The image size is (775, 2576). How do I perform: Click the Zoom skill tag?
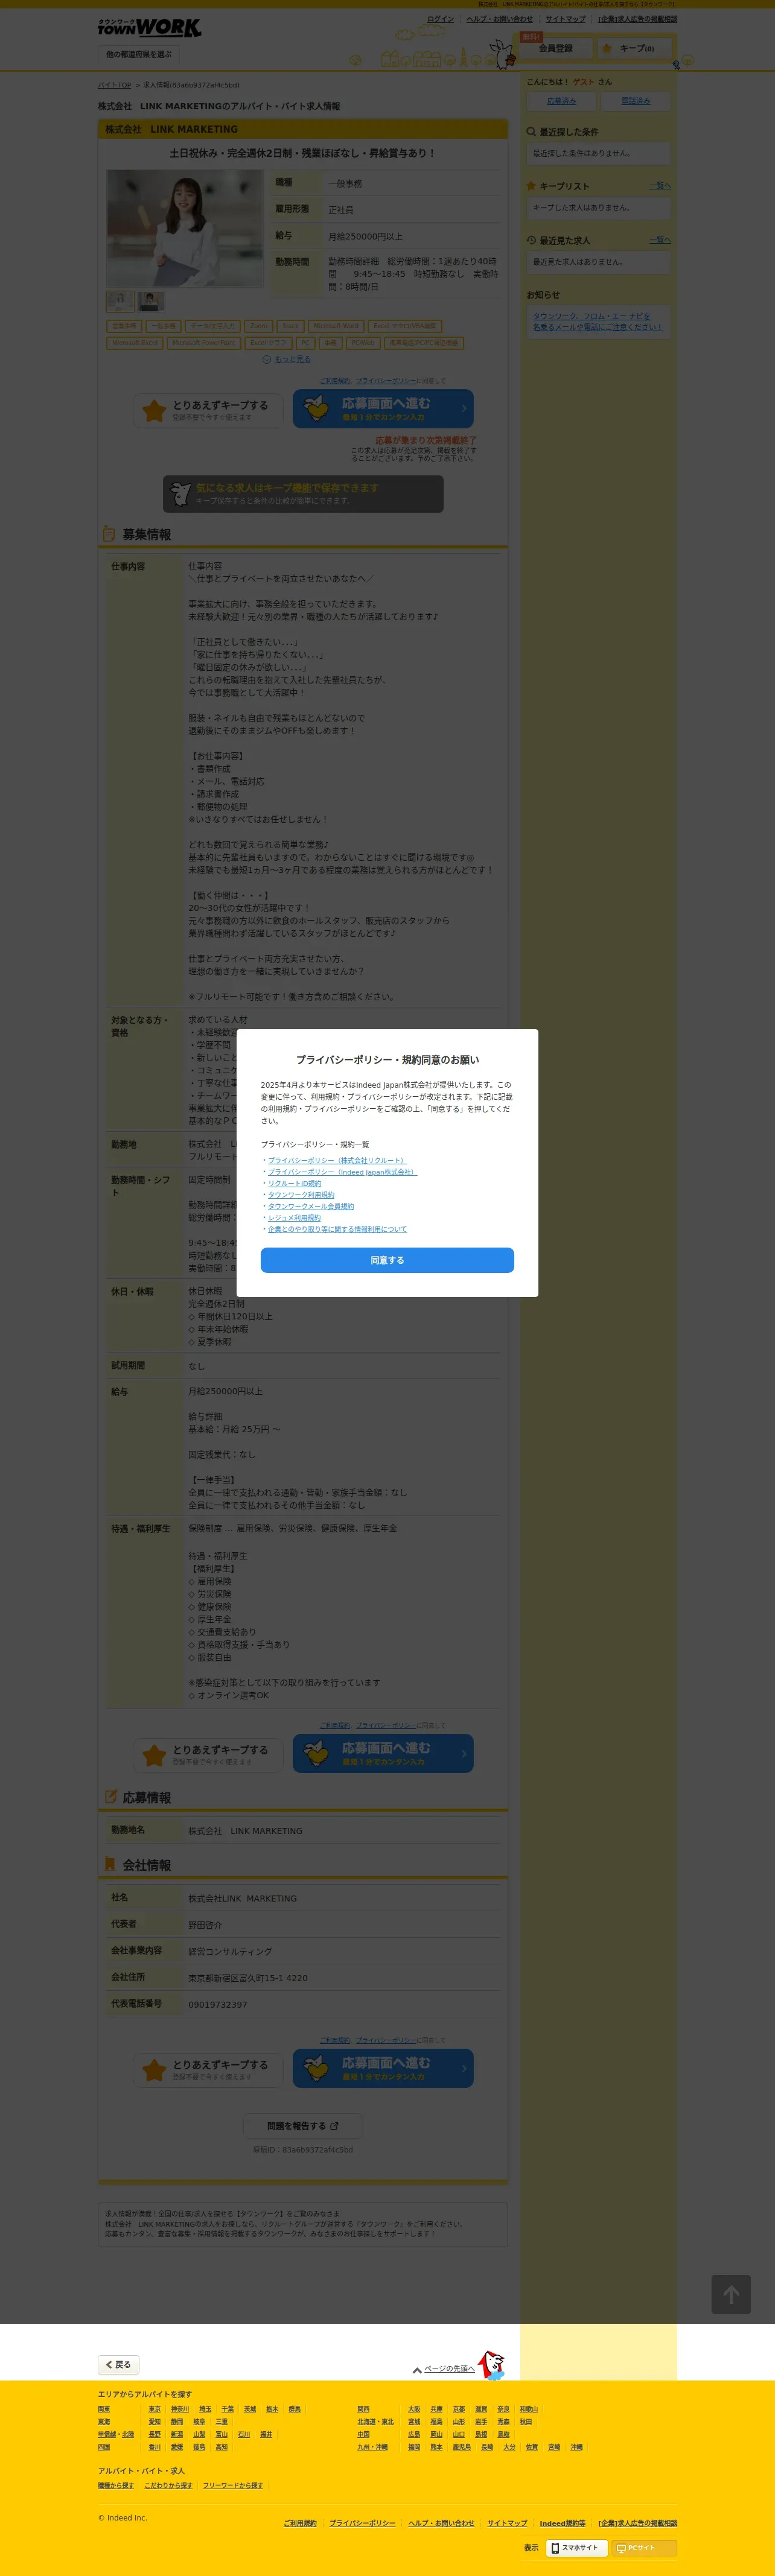click(x=259, y=326)
